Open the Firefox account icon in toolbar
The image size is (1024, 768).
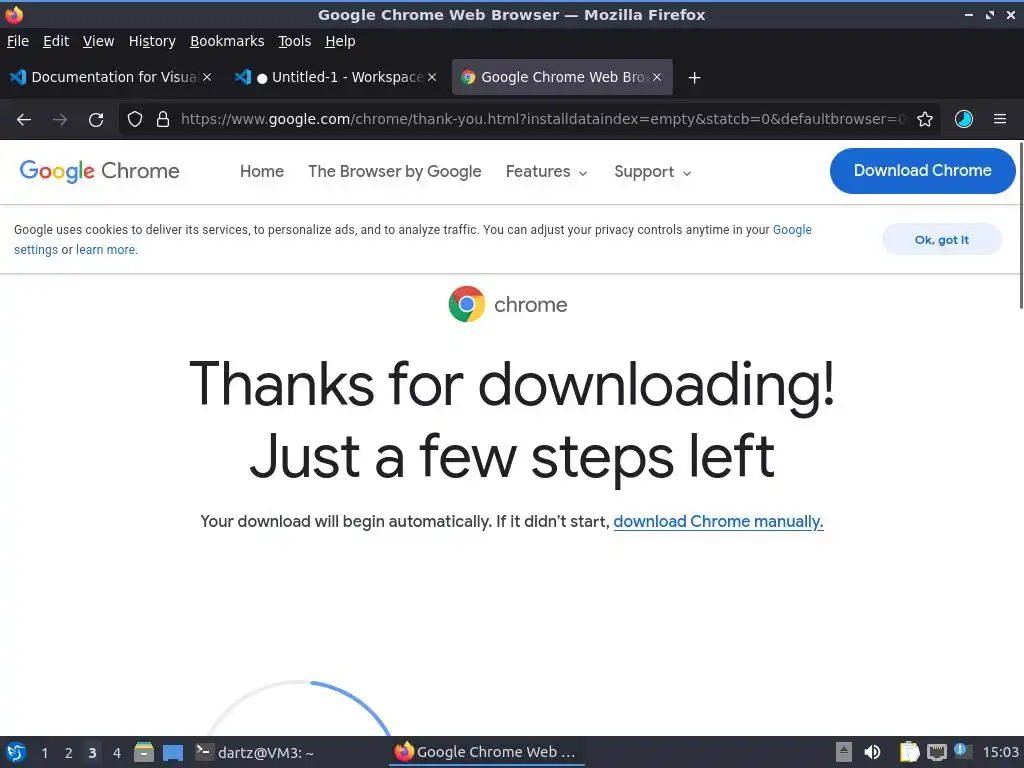point(964,120)
